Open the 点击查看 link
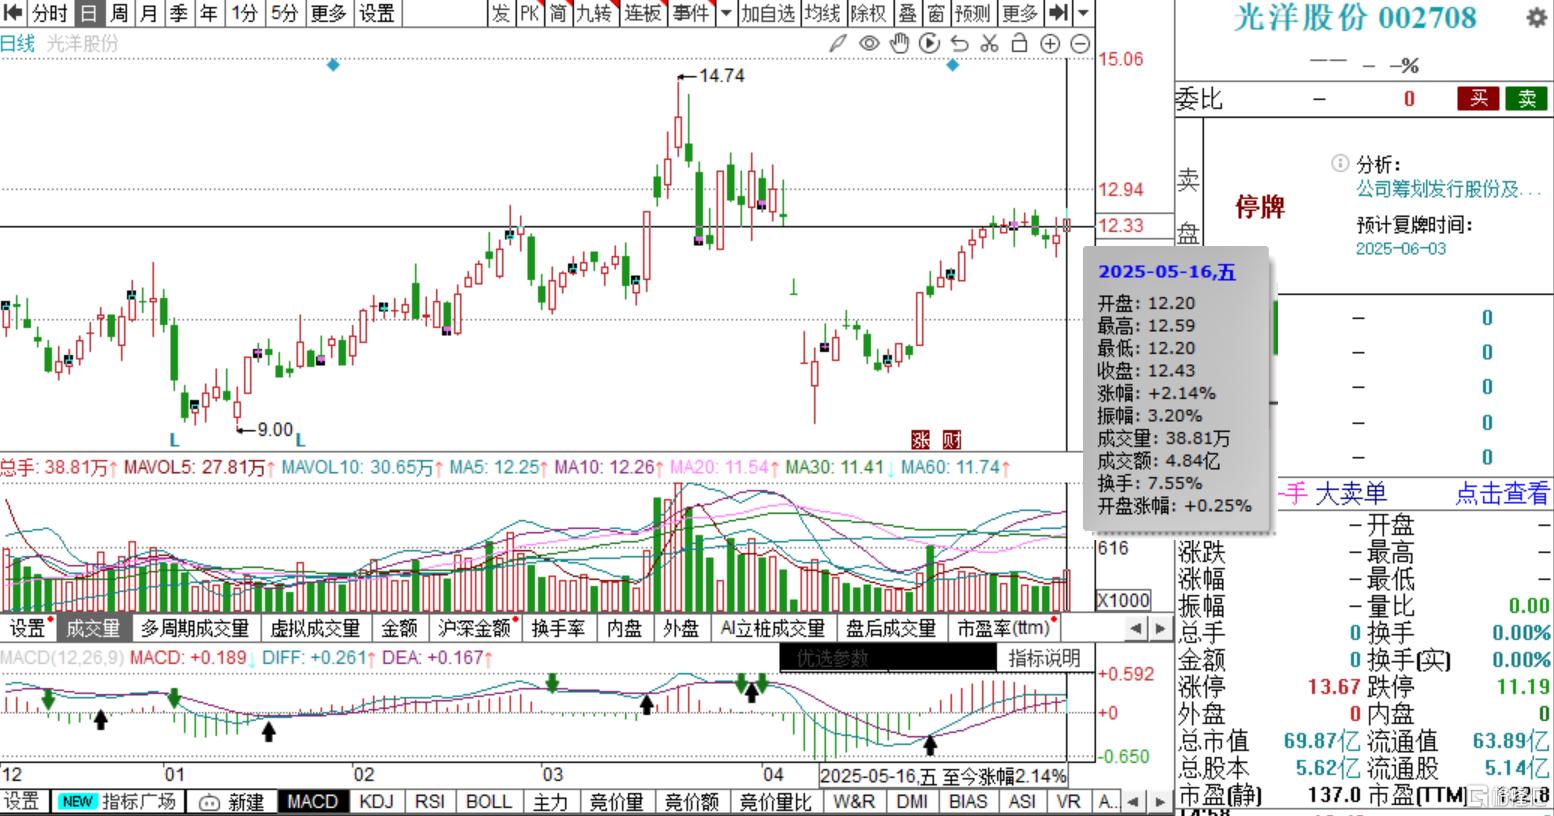The height and width of the screenshot is (816, 1554). click(x=1501, y=493)
